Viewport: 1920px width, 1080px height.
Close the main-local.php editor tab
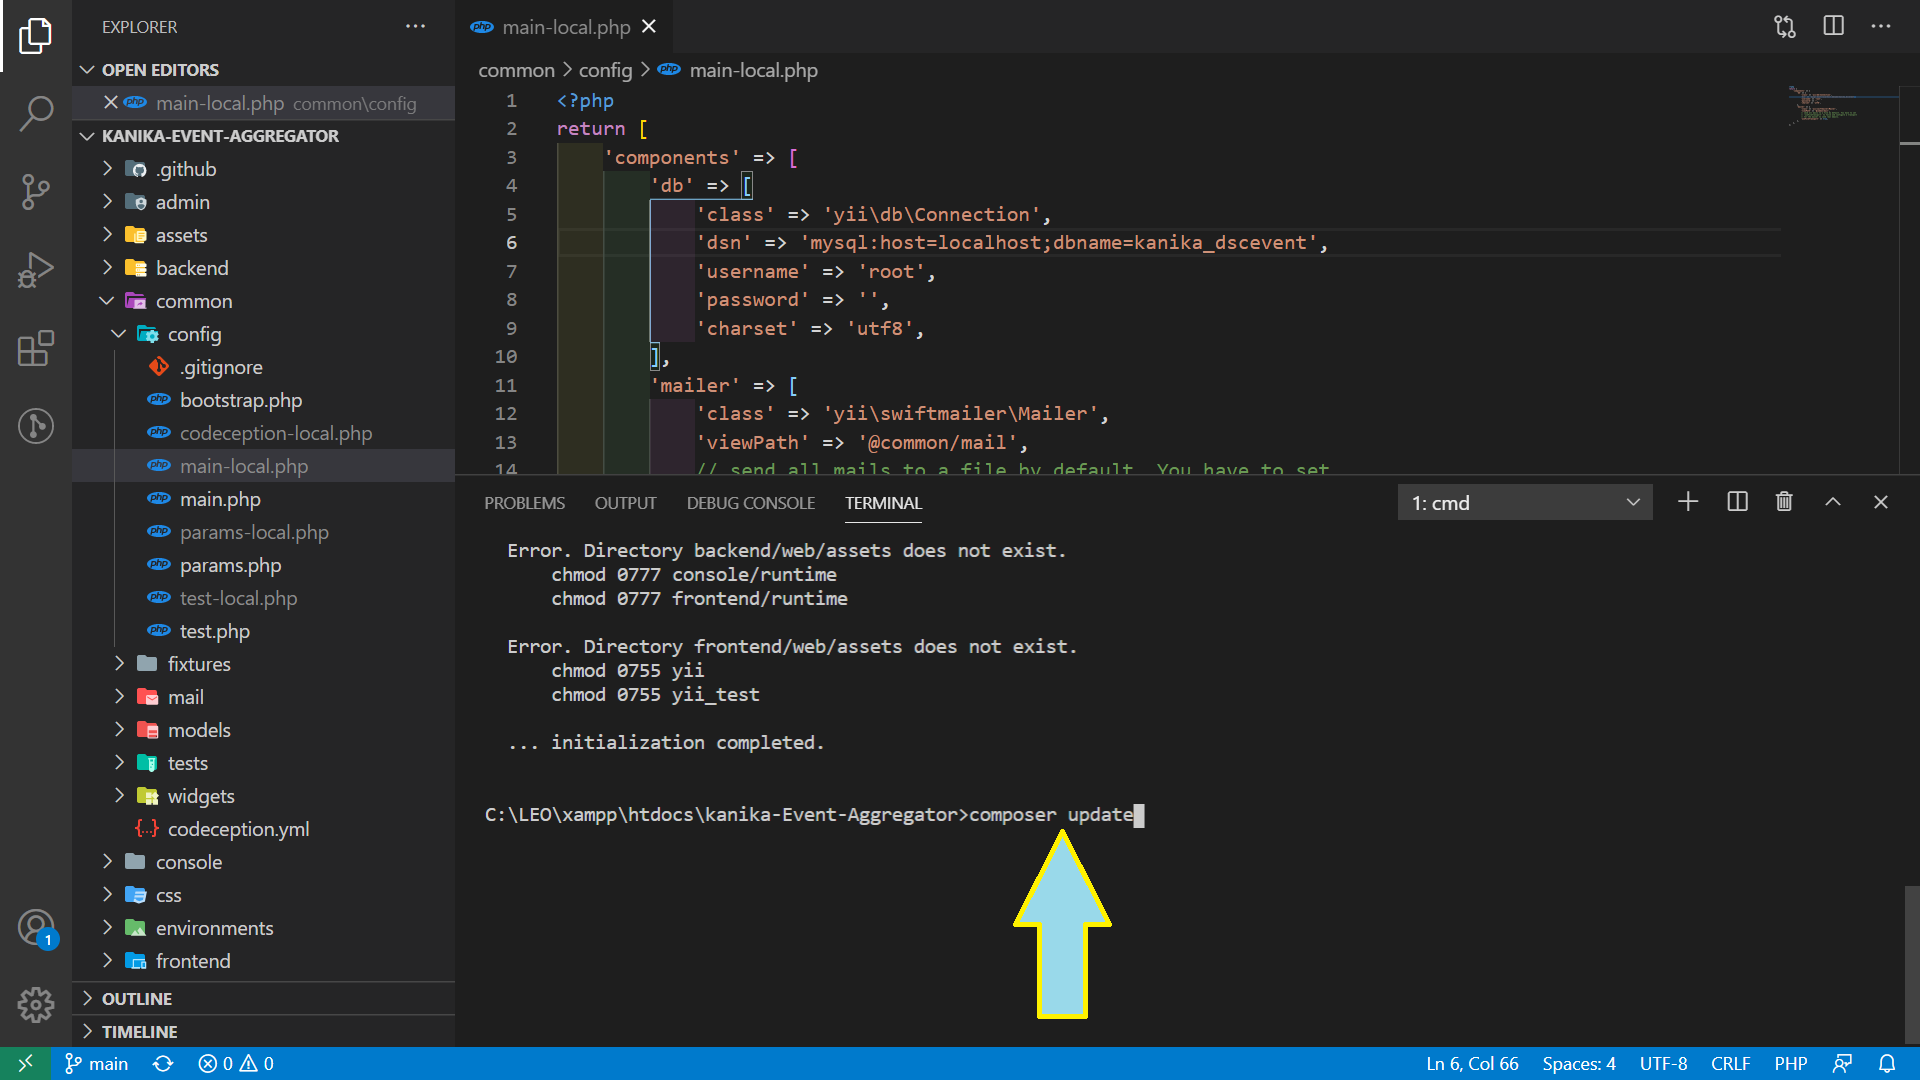pyautogui.click(x=649, y=27)
